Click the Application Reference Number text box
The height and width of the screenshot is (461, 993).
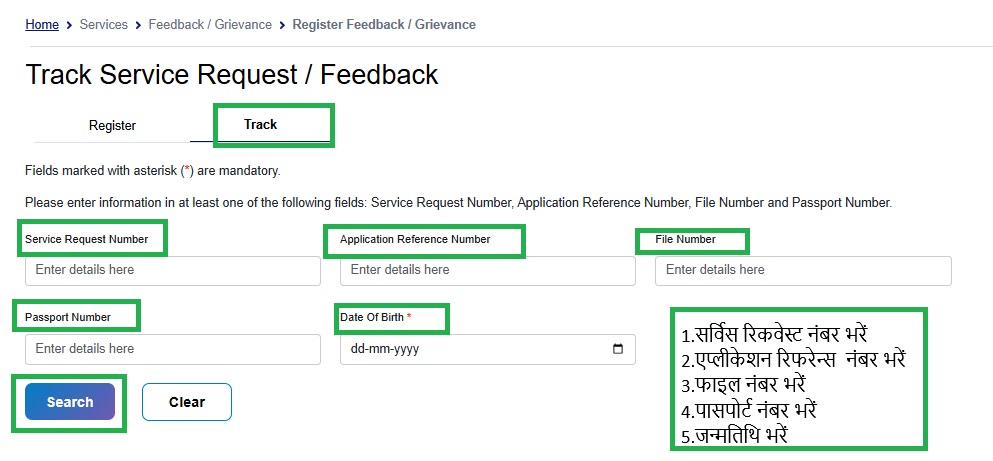tap(487, 270)
